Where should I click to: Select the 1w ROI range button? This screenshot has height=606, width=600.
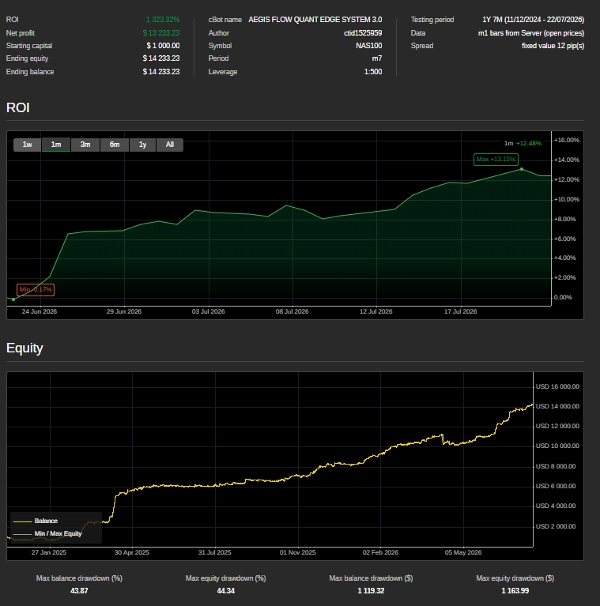click(27, 145)
